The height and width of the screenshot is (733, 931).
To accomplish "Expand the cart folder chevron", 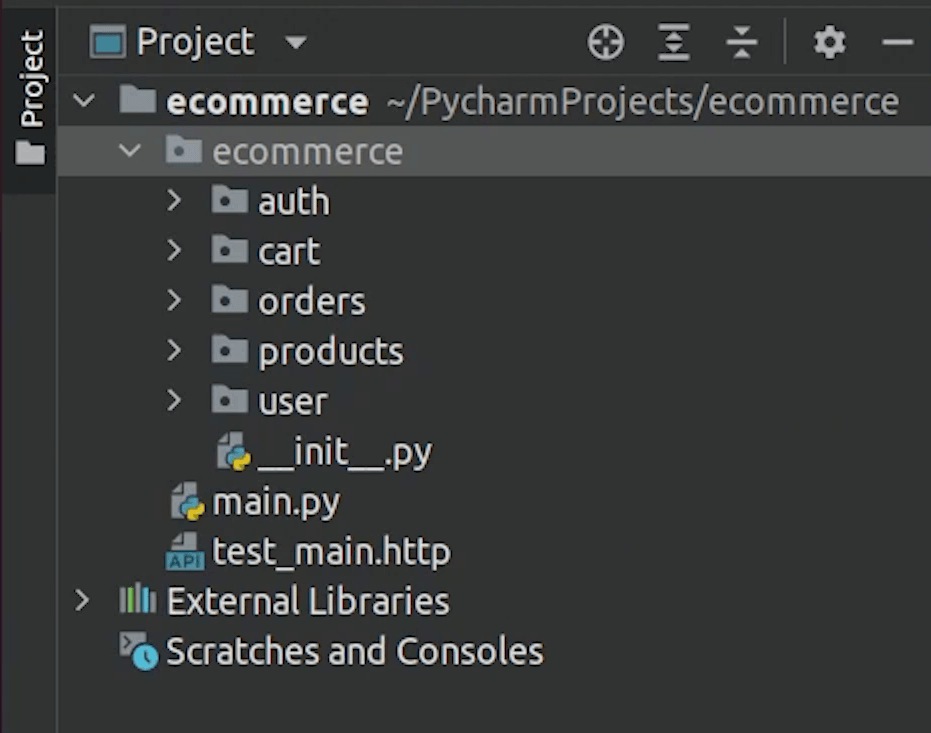I will tap(175, 251).
